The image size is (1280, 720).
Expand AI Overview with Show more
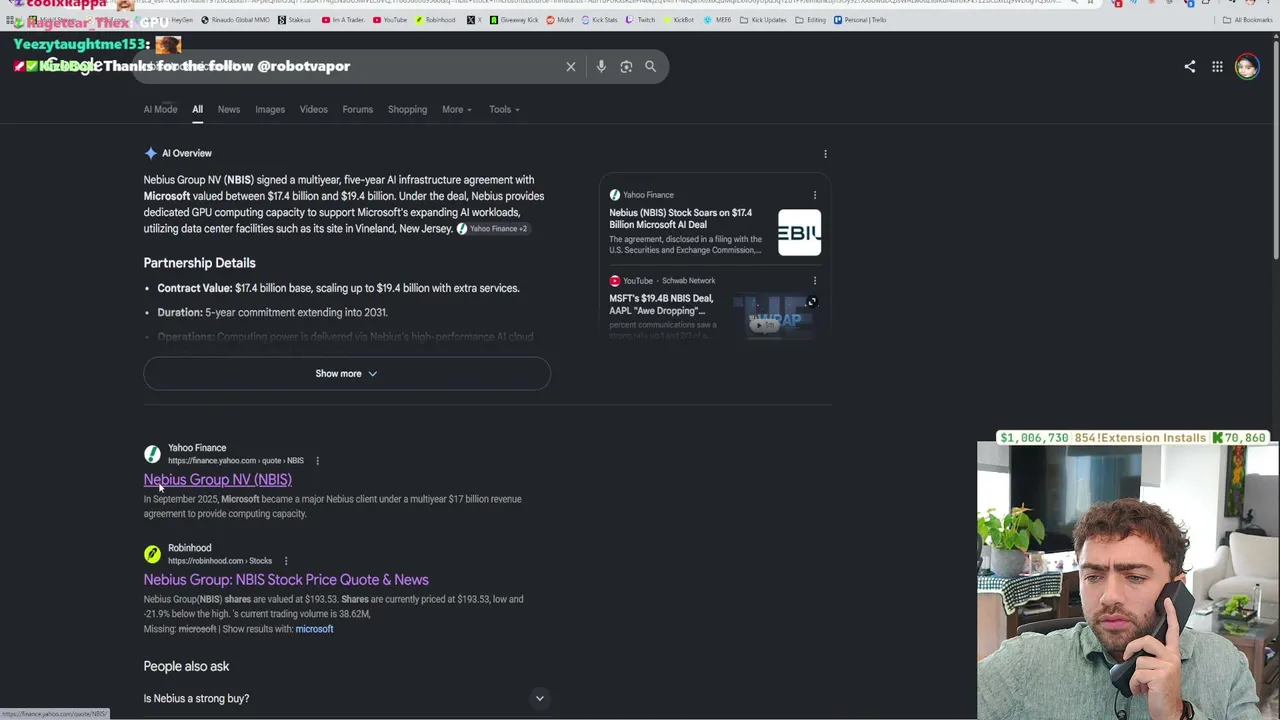point(346,374)
